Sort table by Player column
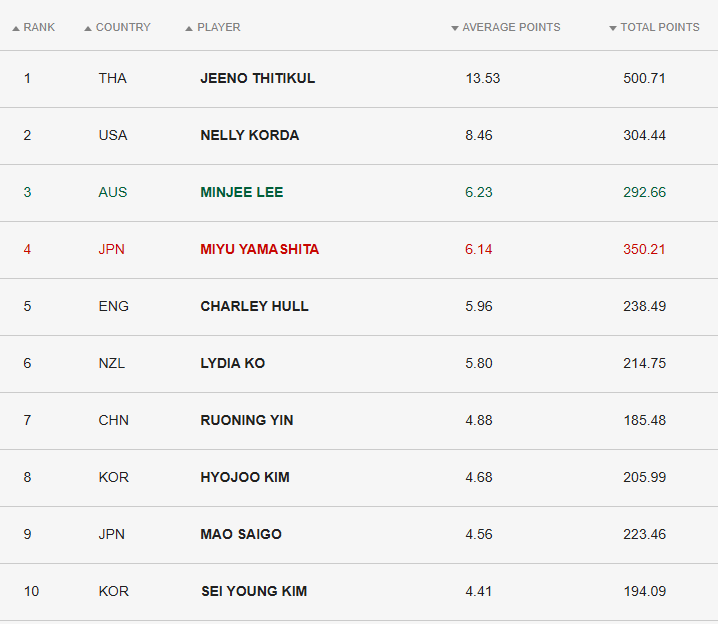 click(x=219, y=27)
